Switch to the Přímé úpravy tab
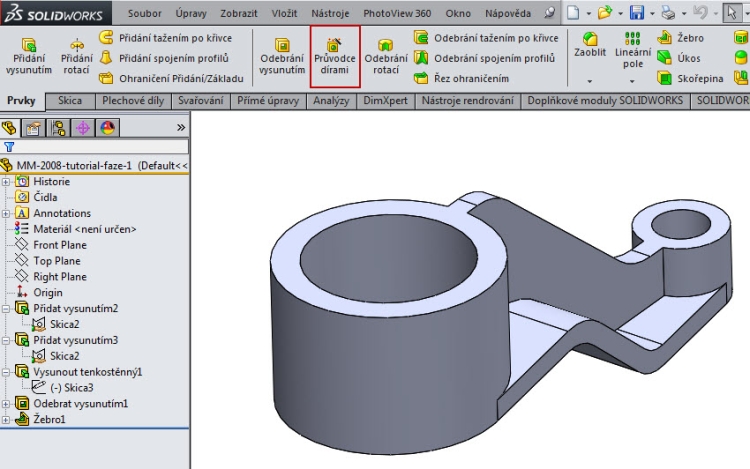This screenshot has height=469, width=750. pyautogui.click(x=268, y=101)
